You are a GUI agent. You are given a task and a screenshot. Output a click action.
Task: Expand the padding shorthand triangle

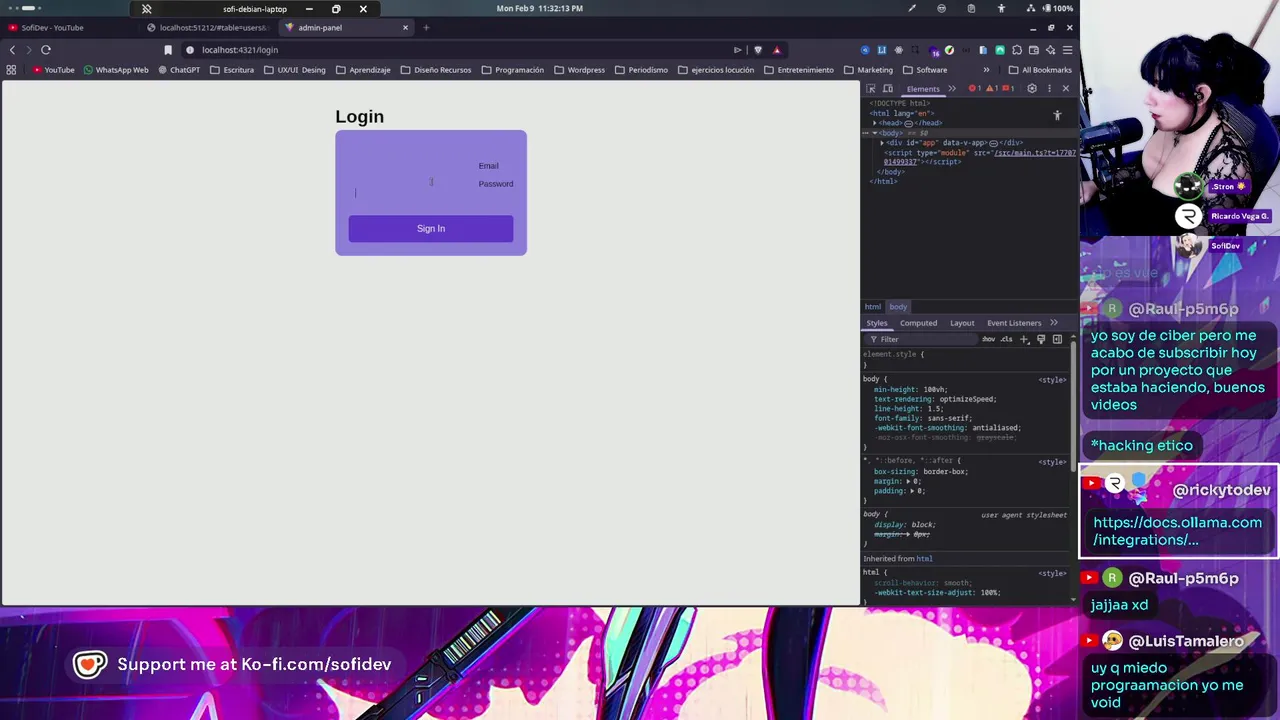[x=911, y=491]
